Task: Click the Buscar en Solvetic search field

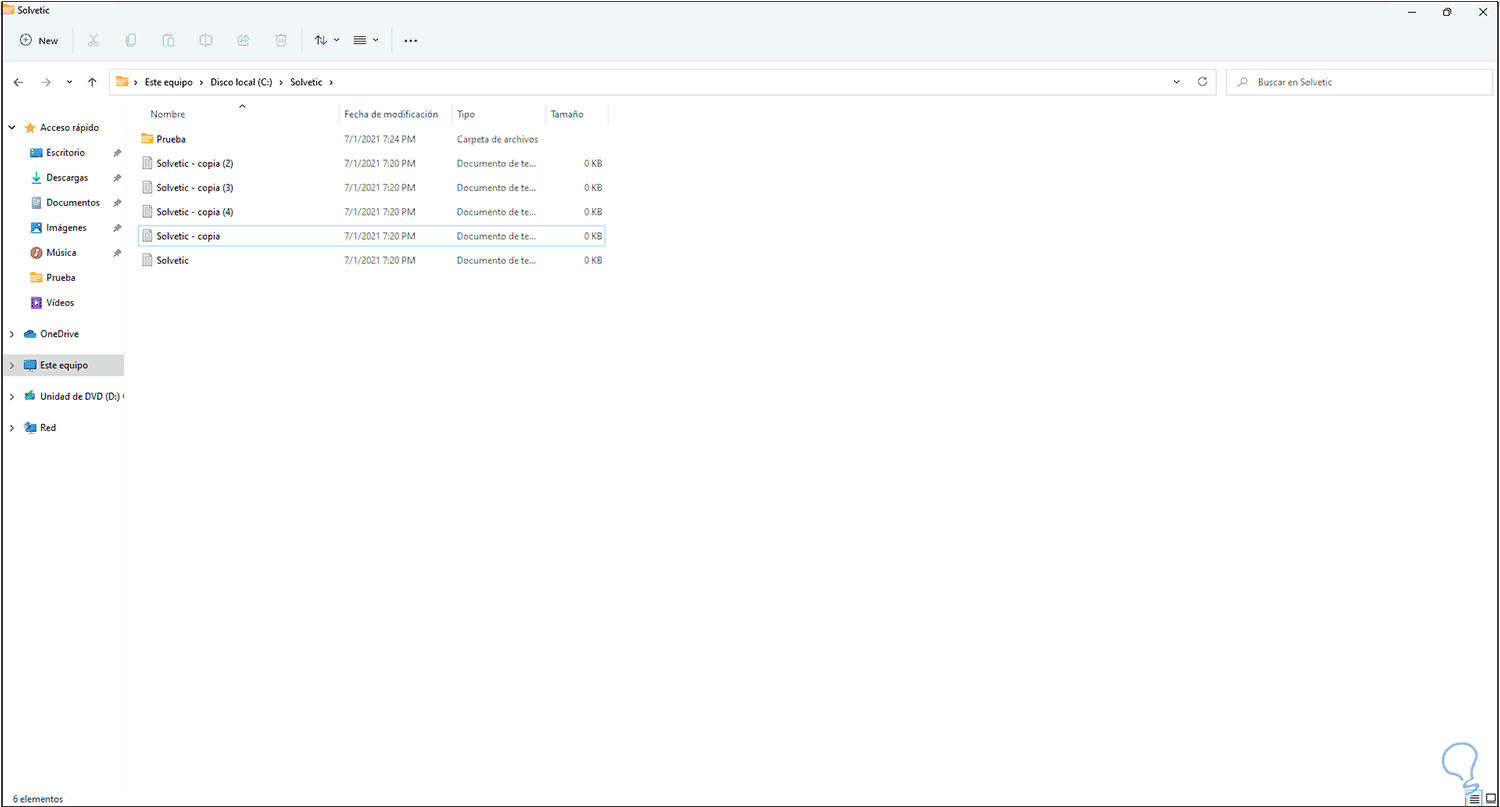Action: (x=1358, y=82)
